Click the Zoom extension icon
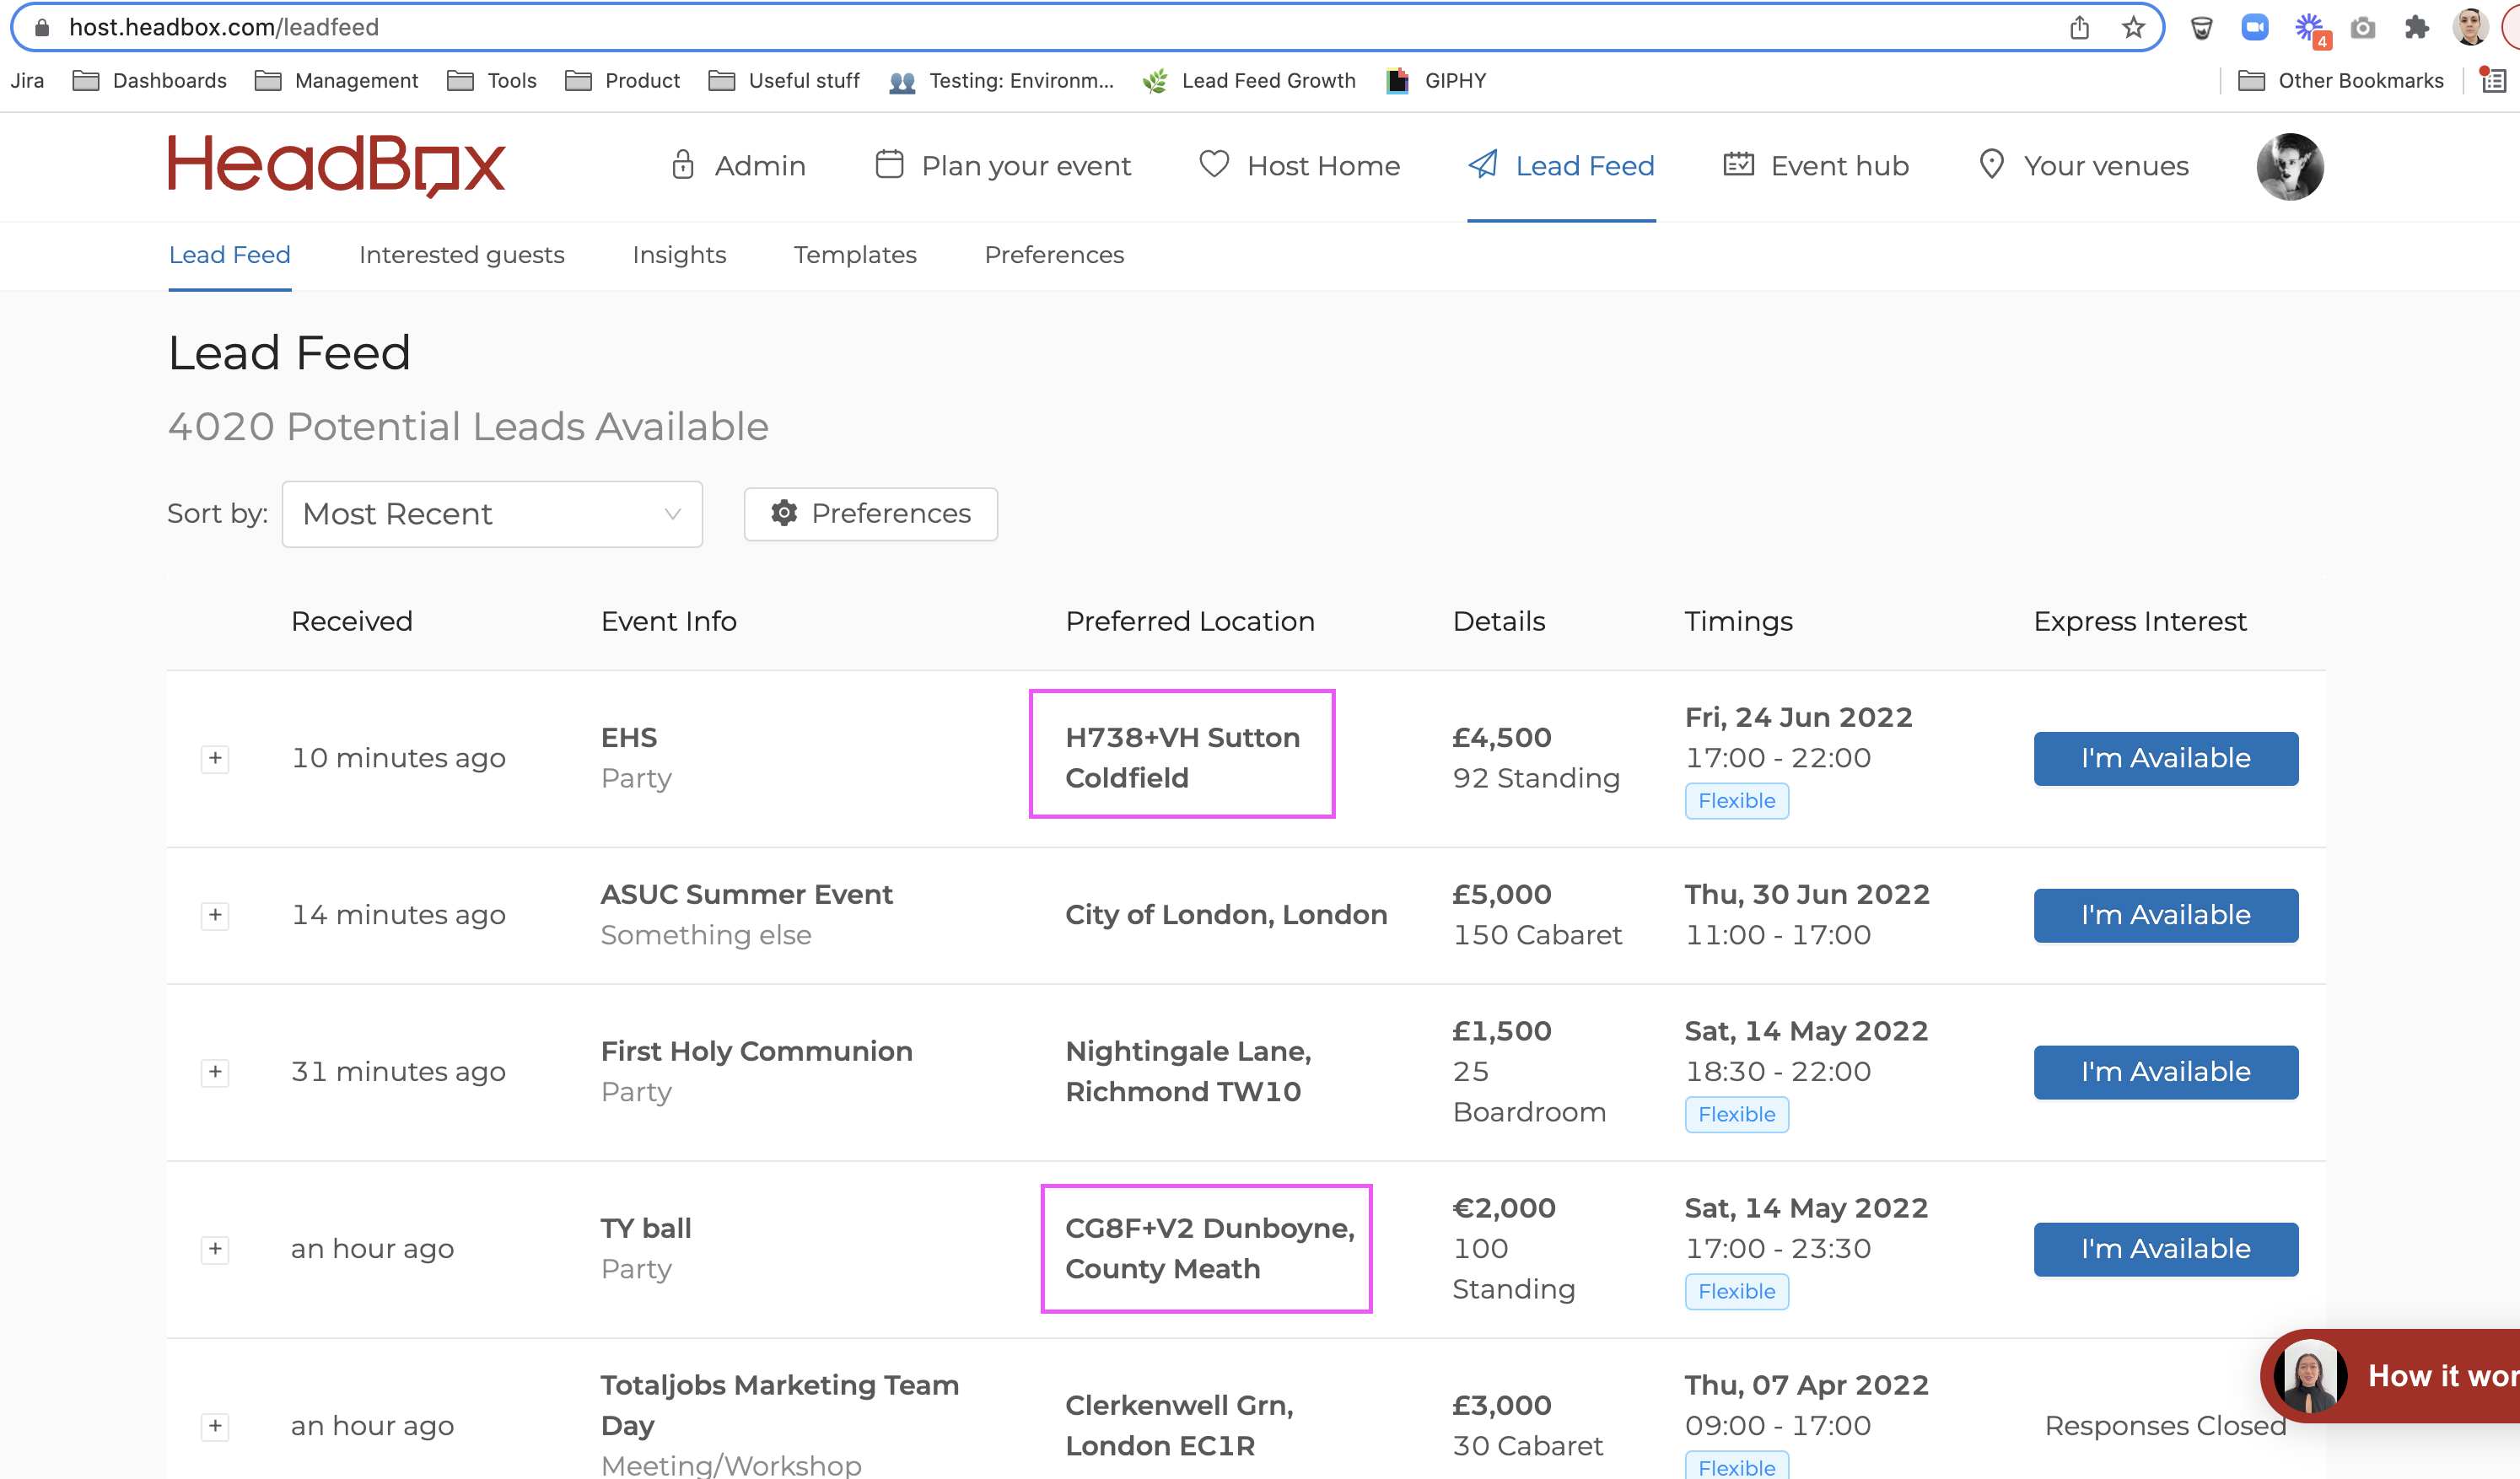 pos(2254,27)
